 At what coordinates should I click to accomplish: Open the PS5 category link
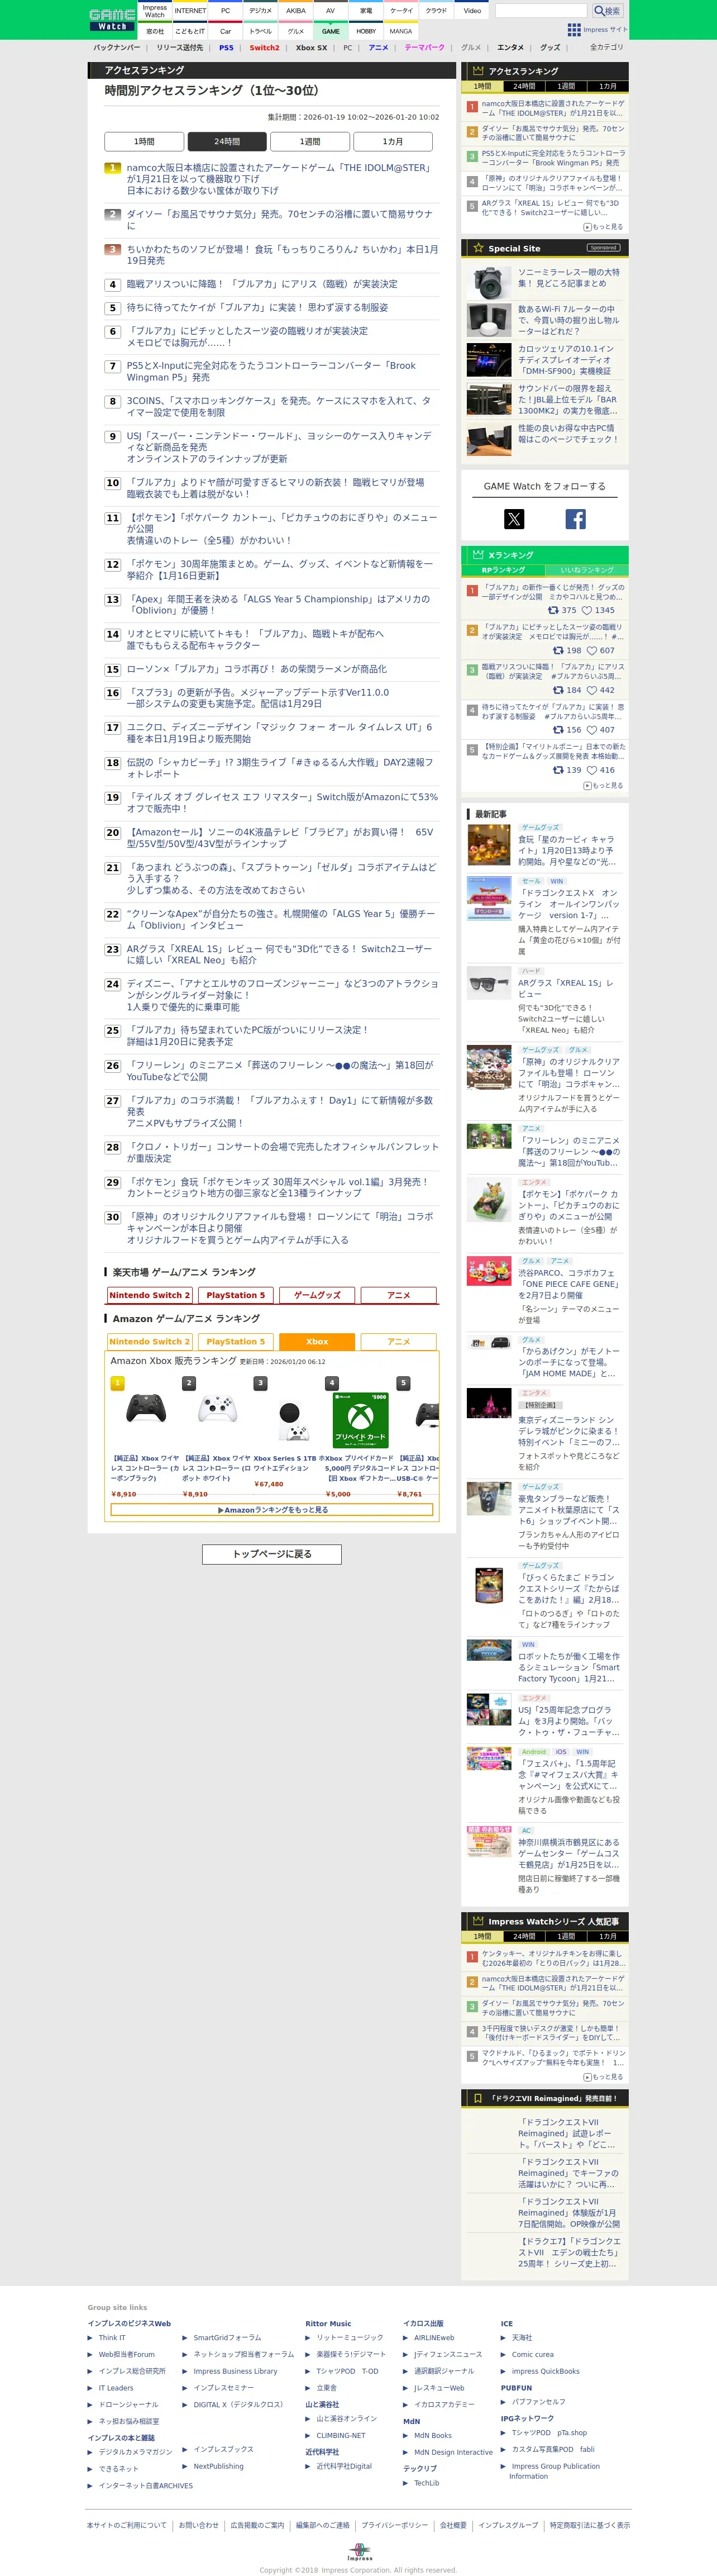(226, 47)
